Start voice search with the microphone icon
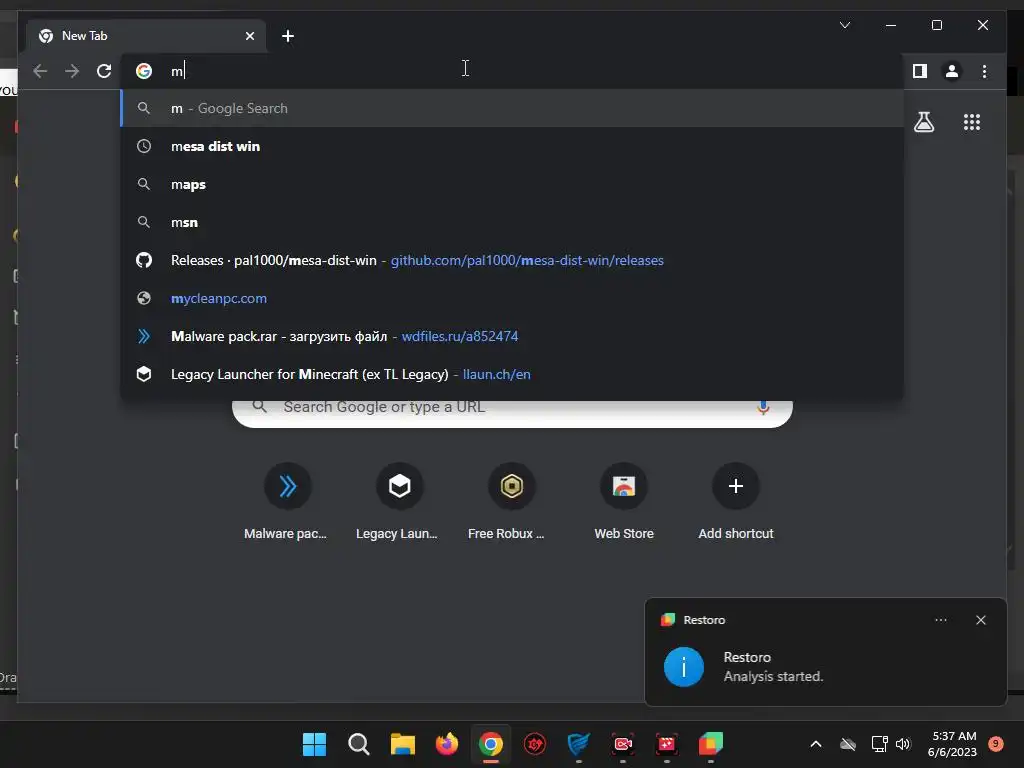The width and height of the screenshot is (1024, 768). click(763, 408)
